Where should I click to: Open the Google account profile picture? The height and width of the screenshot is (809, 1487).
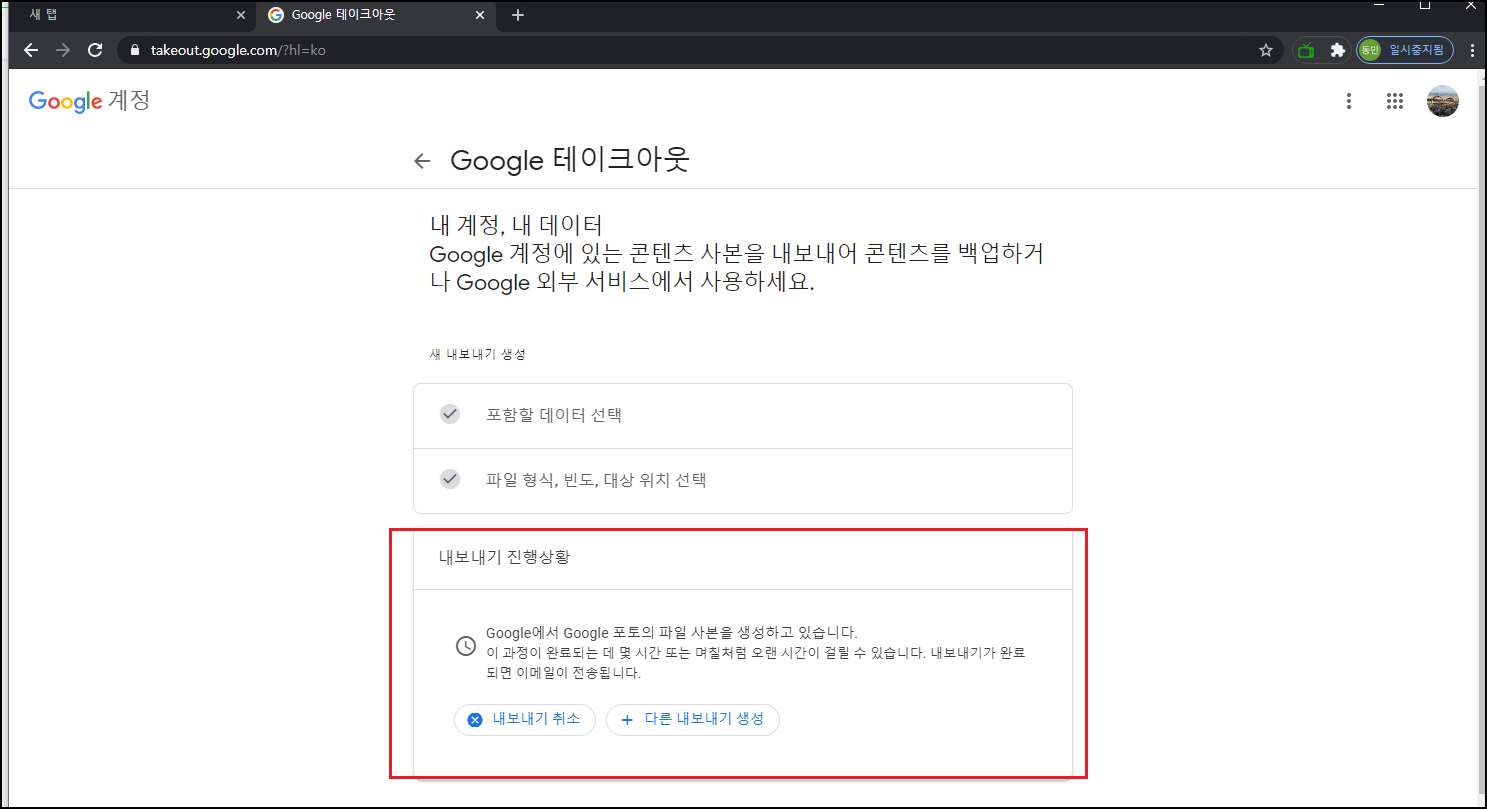pos(1442,101)
